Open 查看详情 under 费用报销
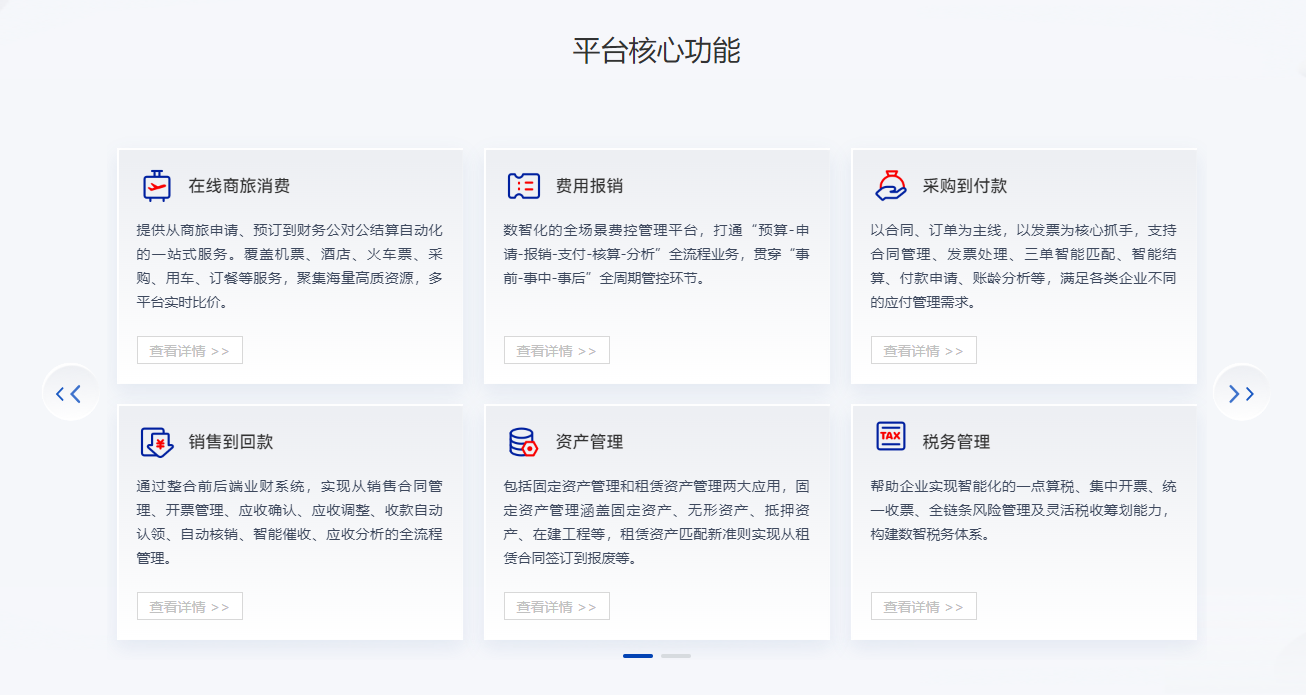Viewport: 1306px width, 695px height. pyautogui.click(x=557, y=351)
